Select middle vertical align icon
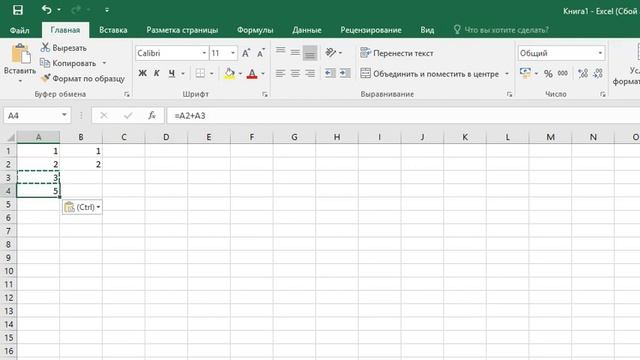The height and width of the screenshot is (360, 640). (295, 52)
